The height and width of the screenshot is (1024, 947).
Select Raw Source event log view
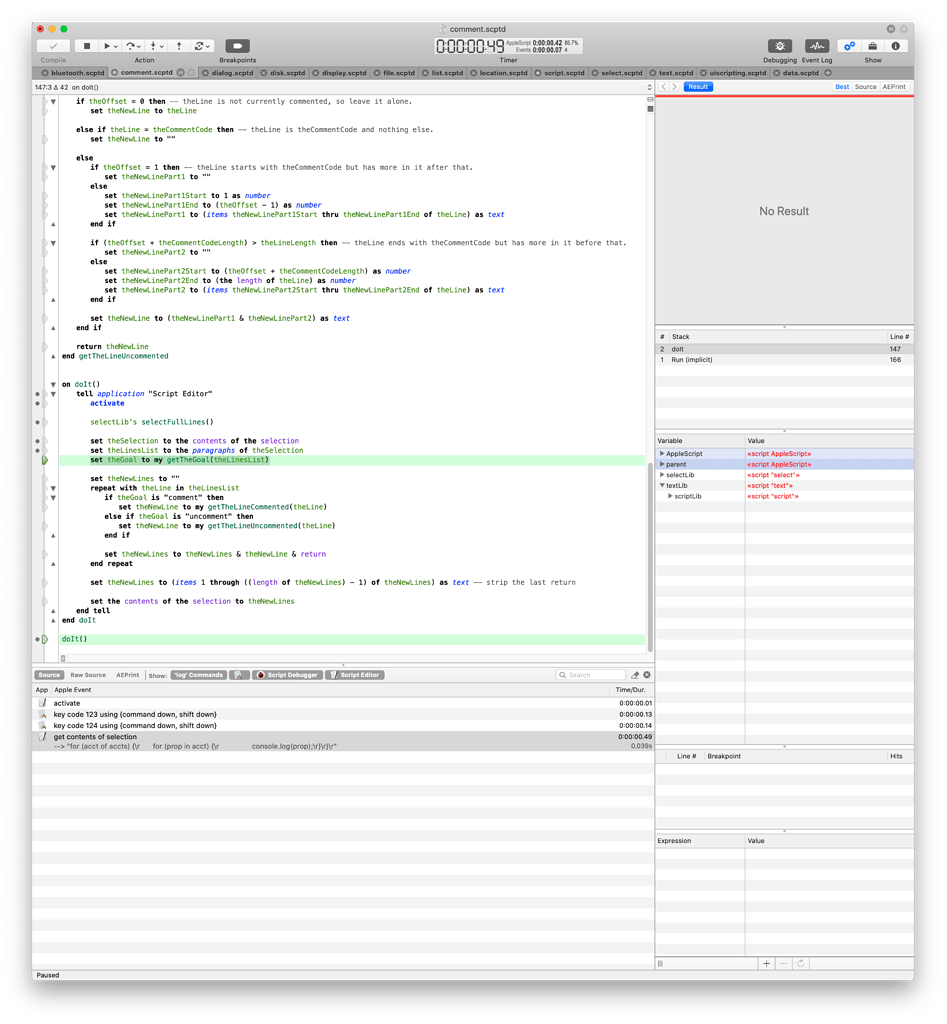coord(88,675)
